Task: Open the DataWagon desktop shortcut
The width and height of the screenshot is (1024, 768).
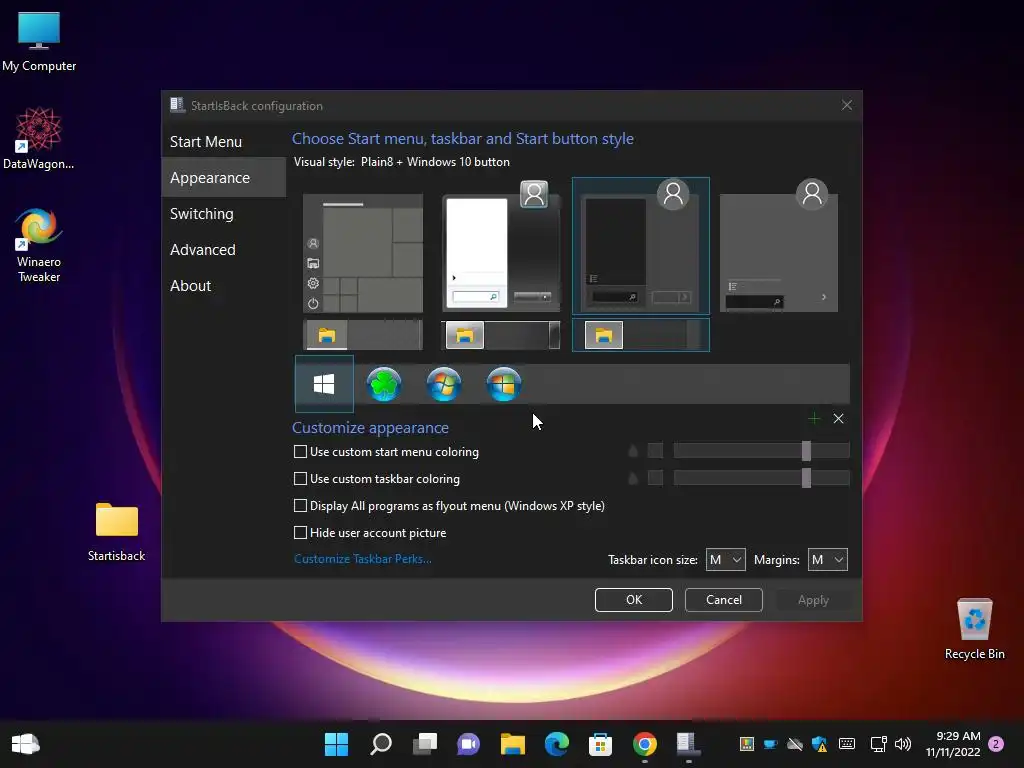Action: (39, 139)
